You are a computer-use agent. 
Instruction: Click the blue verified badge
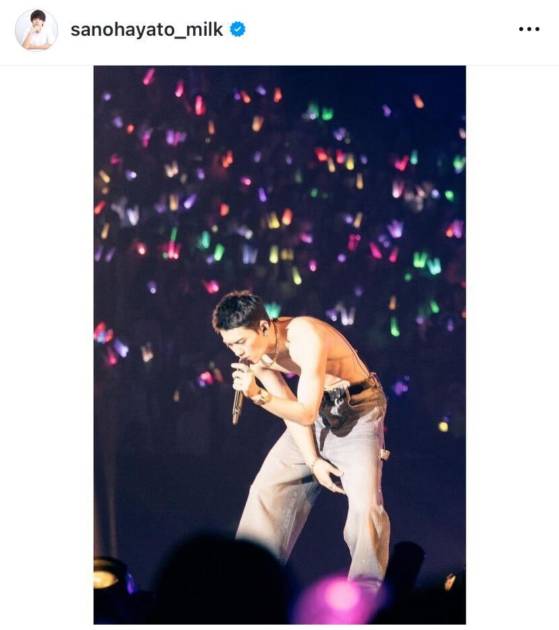coord(238,29)
